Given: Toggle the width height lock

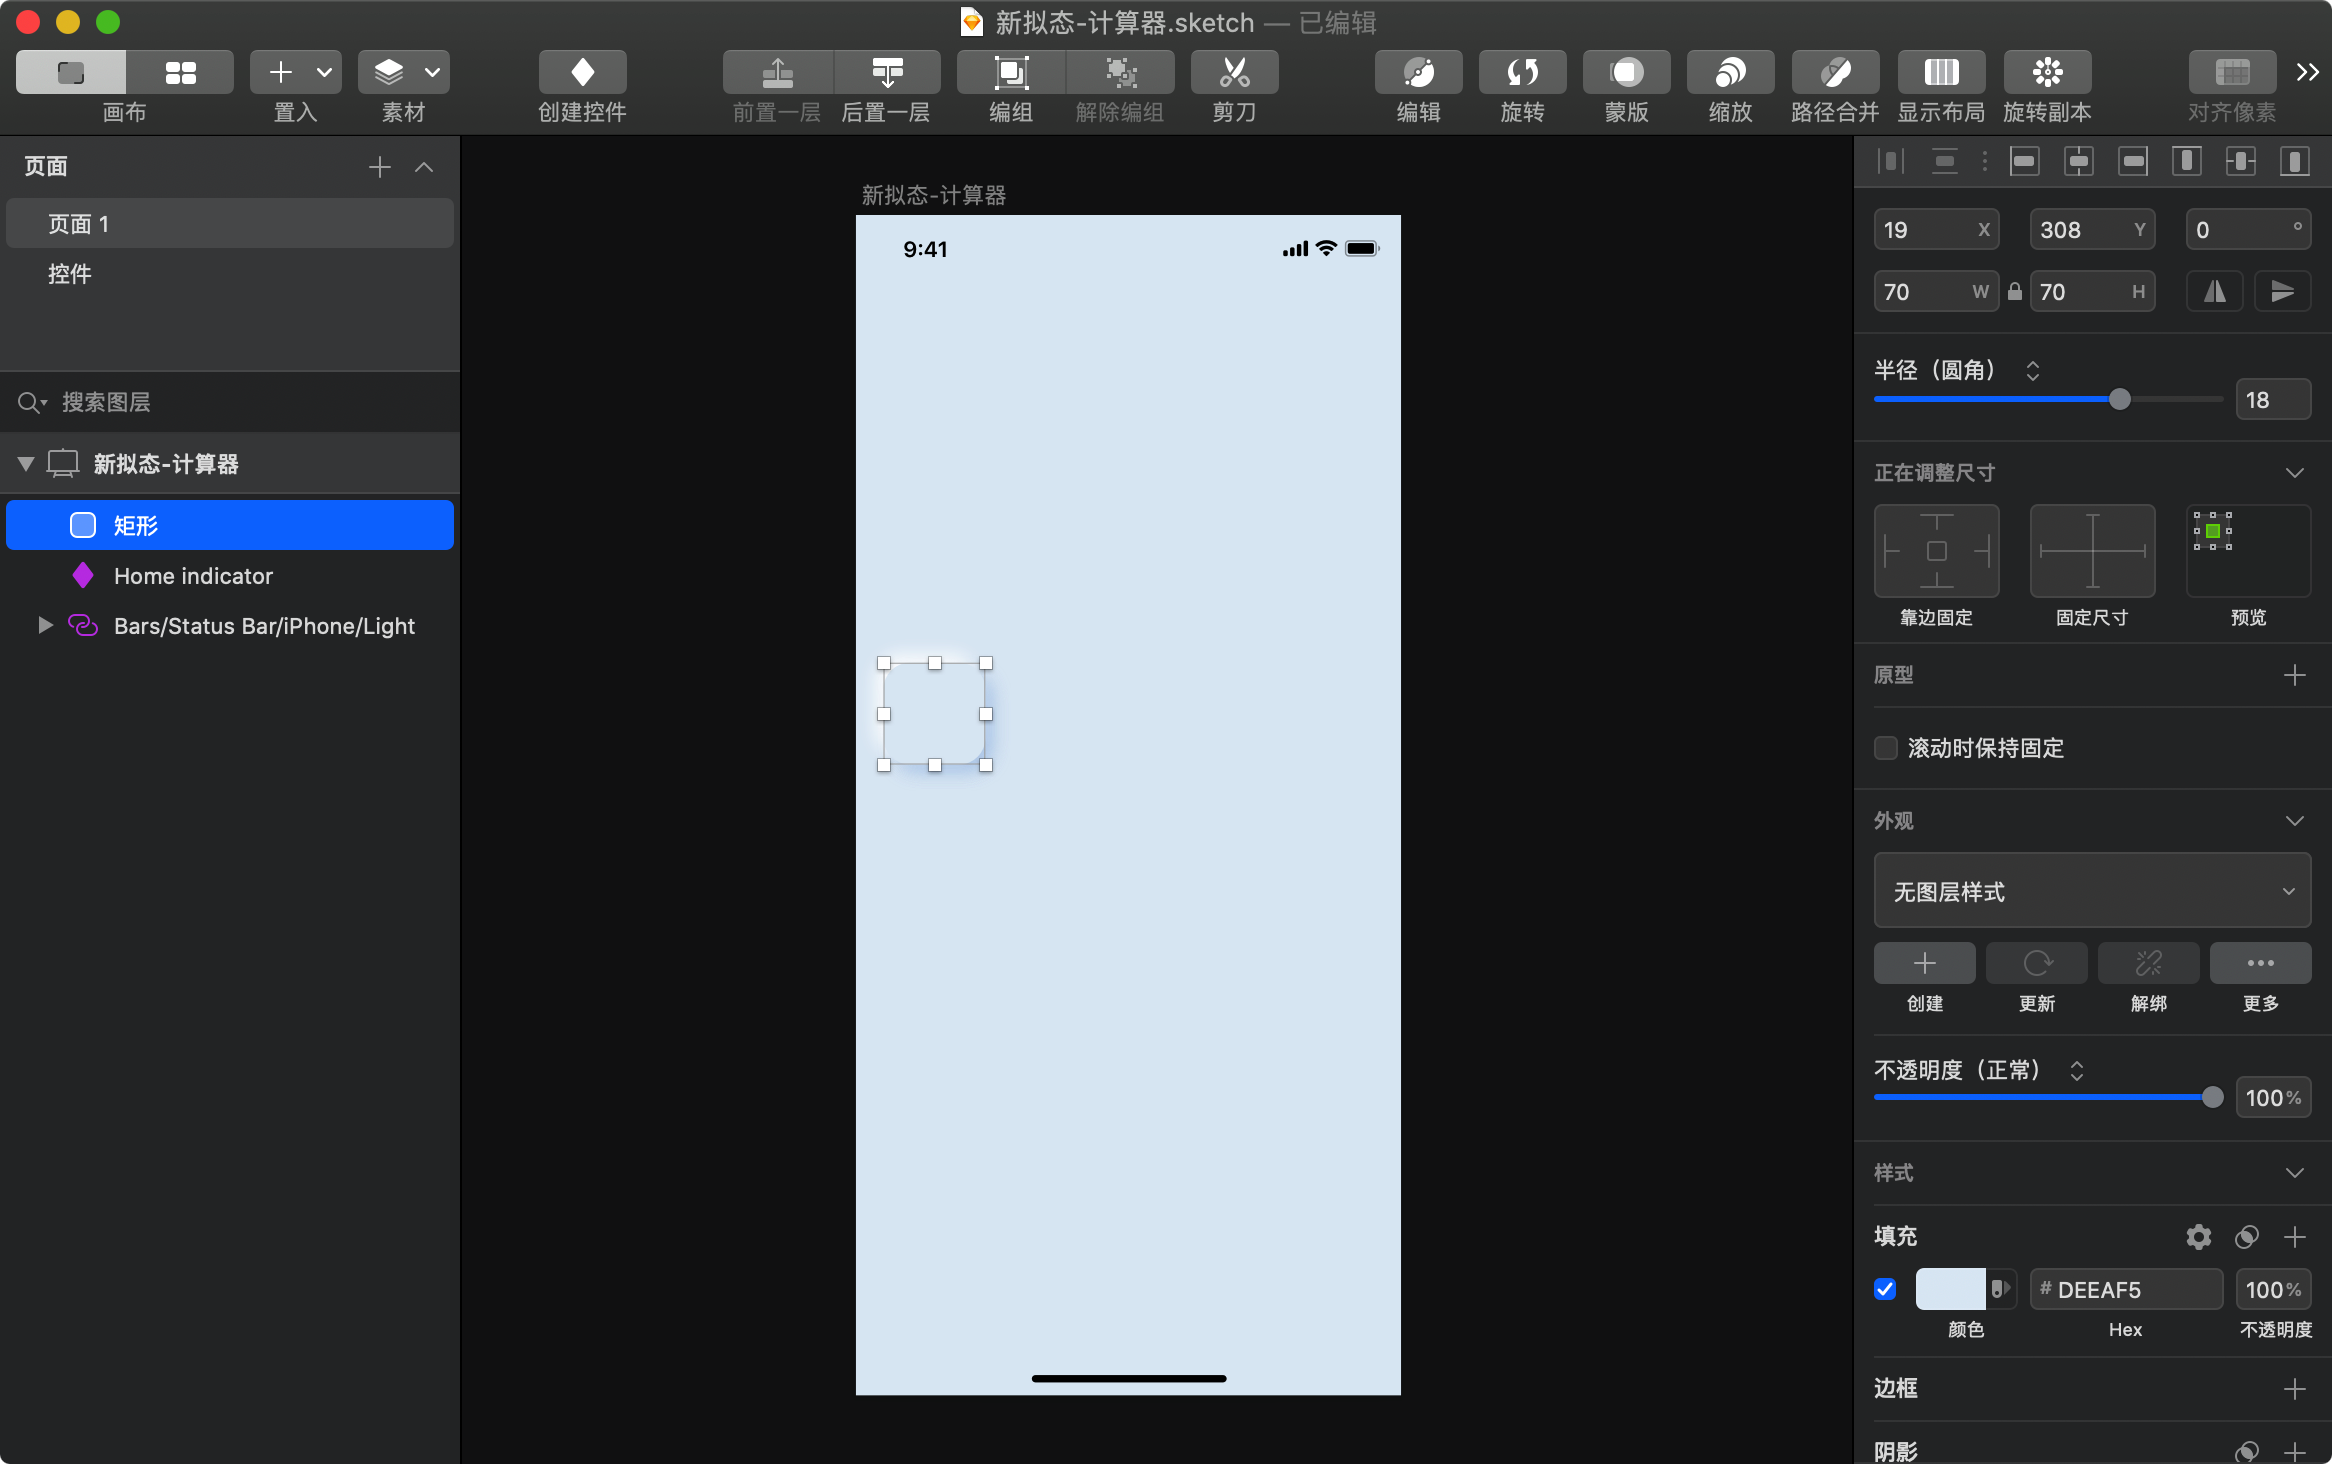Looking at the screenshot, I should tap(2015, 291).
